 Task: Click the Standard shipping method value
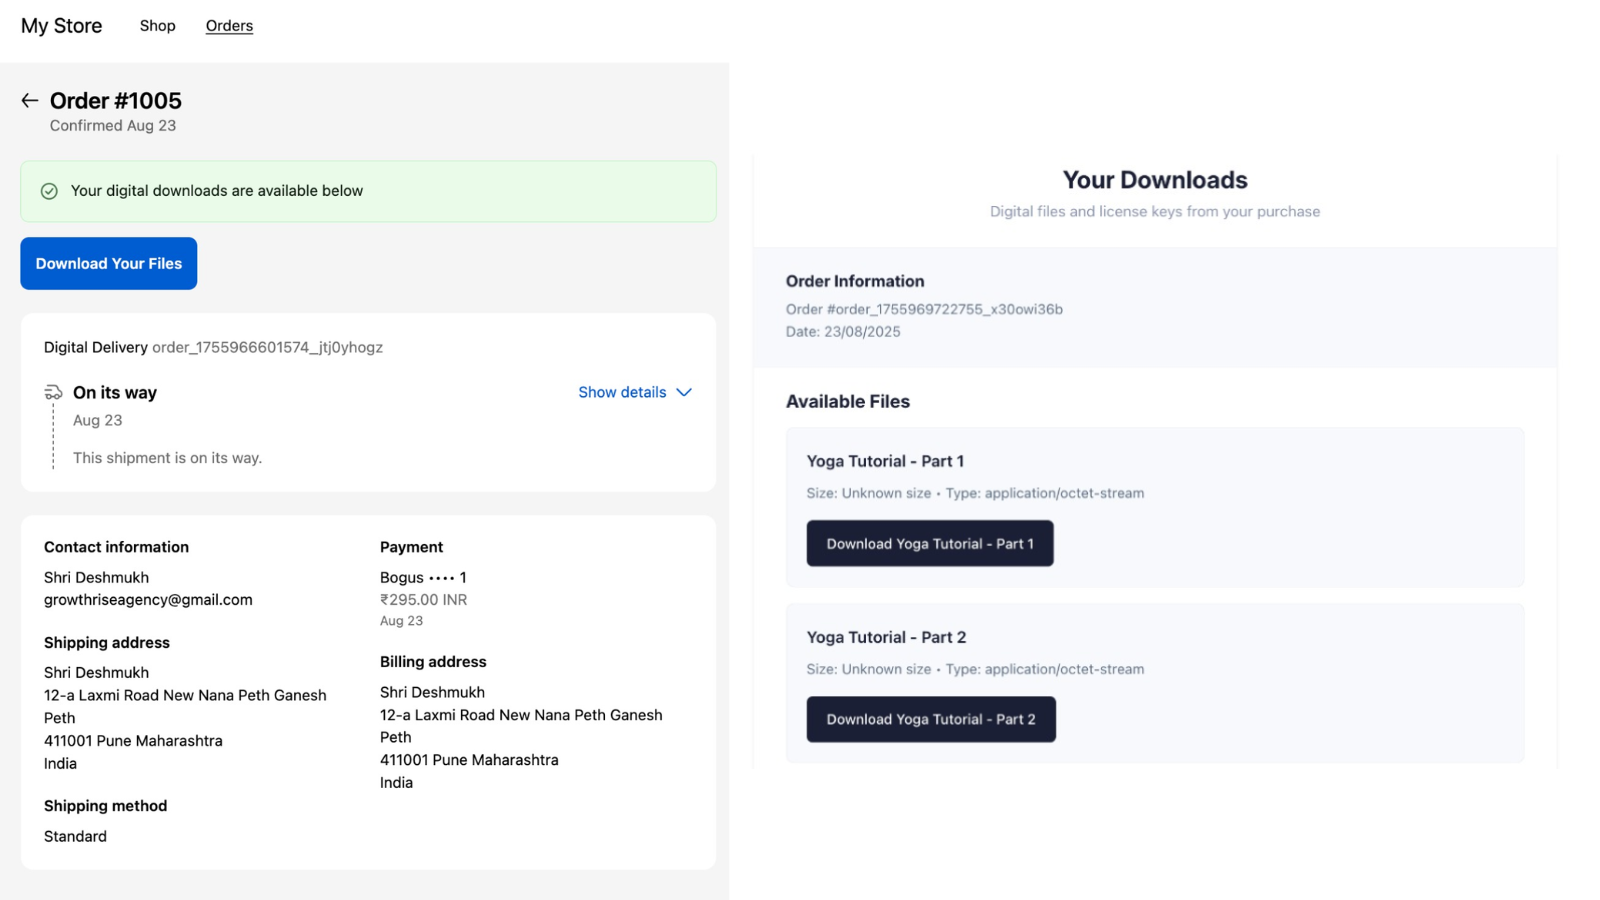coord(75,837)
